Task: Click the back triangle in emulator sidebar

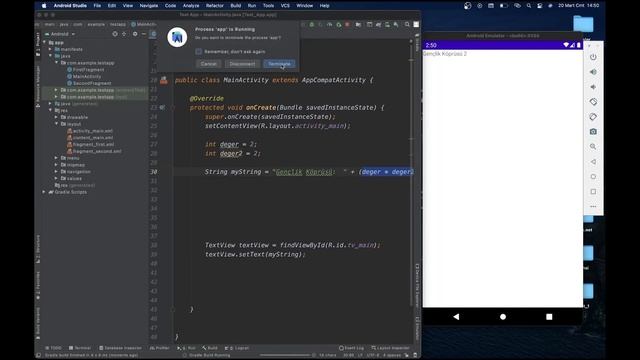Action: (593, 162)
